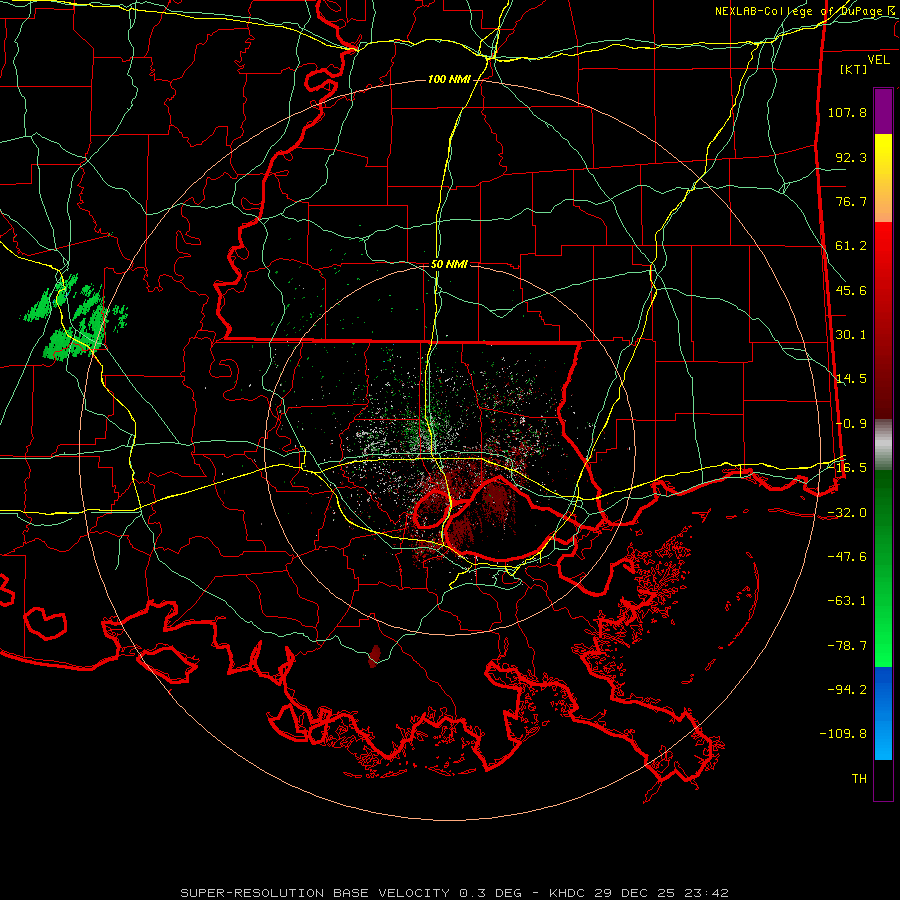Click the TH legend label
Image resolution: width=900 pixels, height=900 pixels.
[x=859, y=779]
